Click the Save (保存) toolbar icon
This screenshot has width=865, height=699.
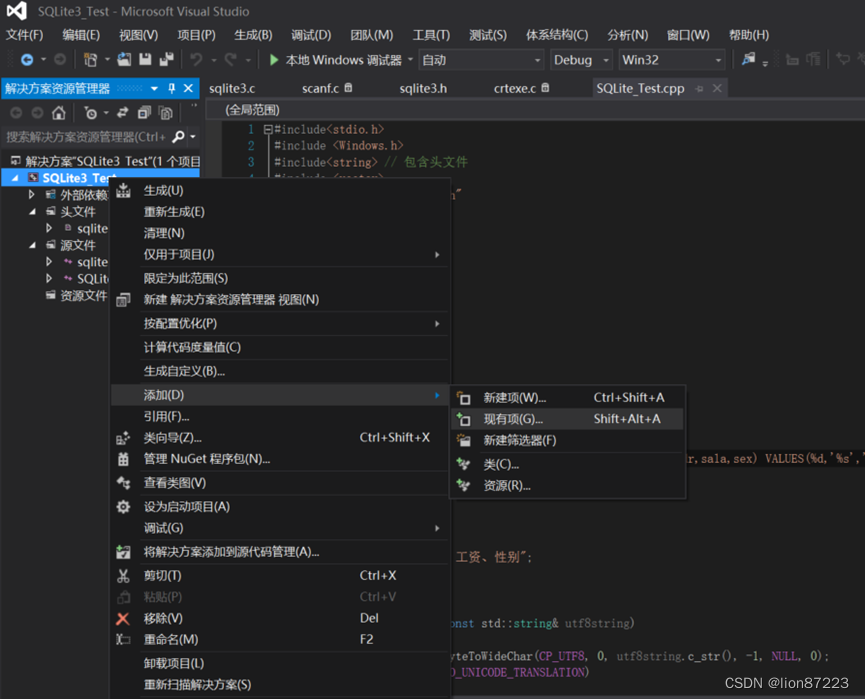tap(145, 59)
